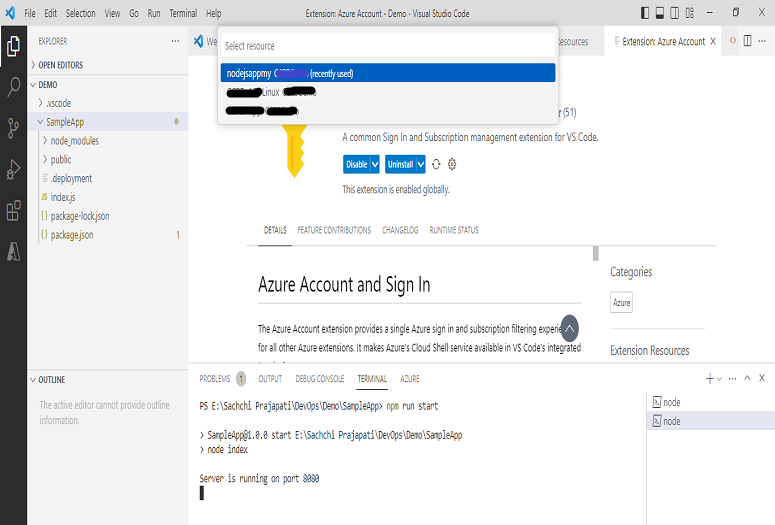Screen dimensions: 775x525
Task: Close the terminal panel
Action: [762, 378]
